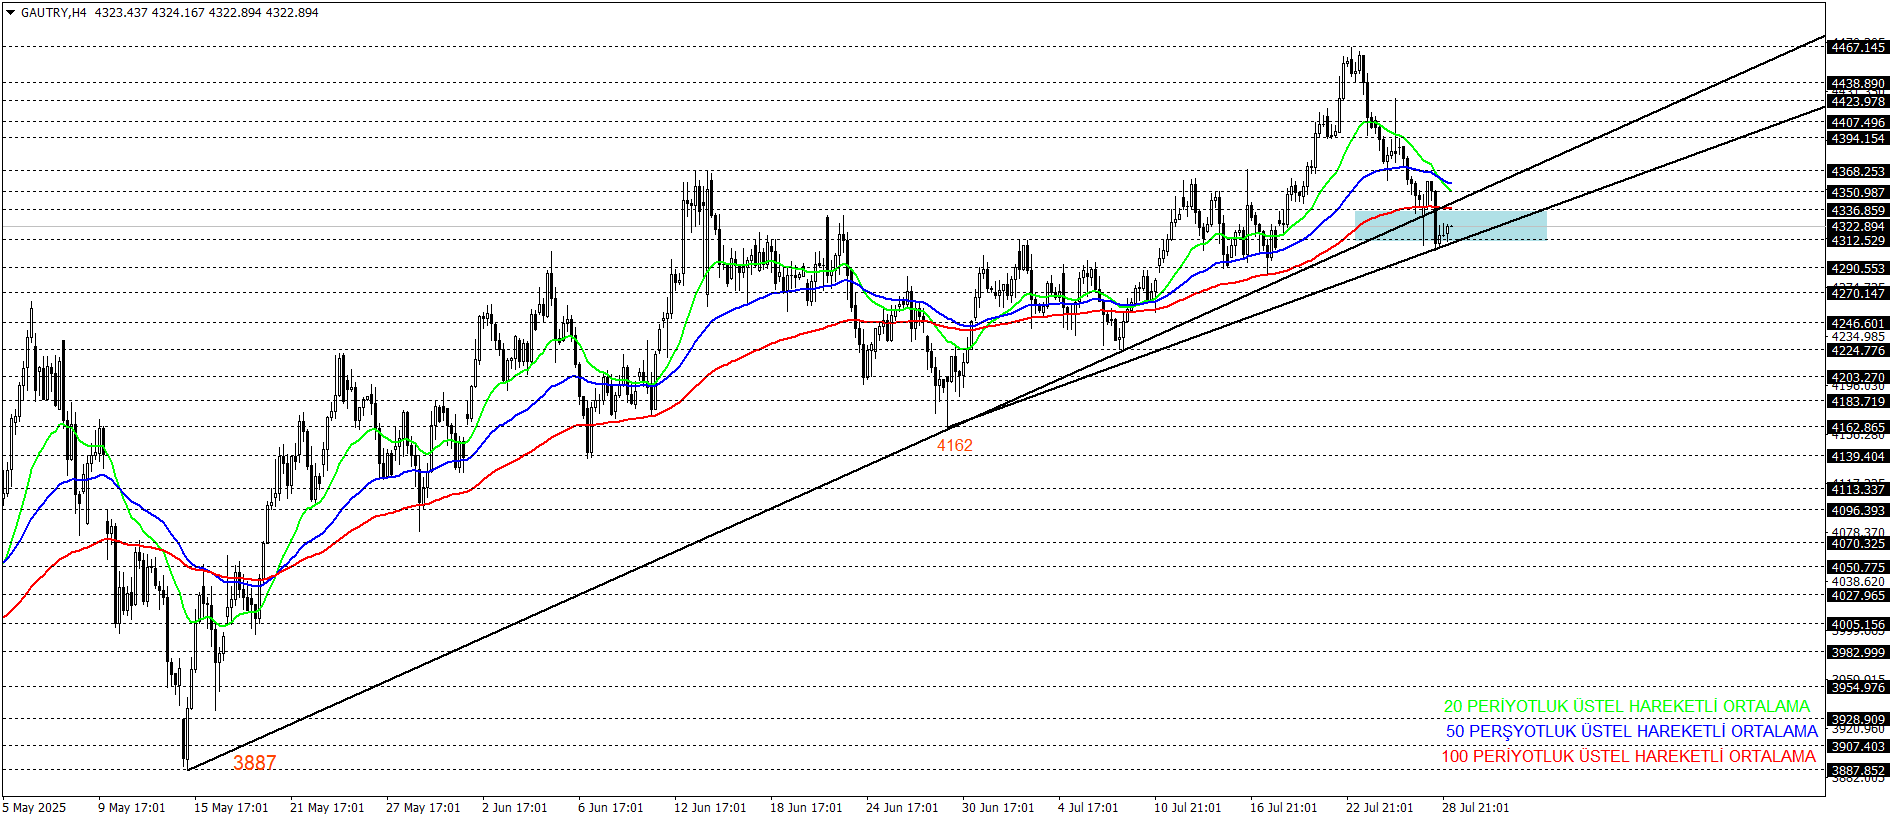Click the small triangle beside GAUTRY,H4 title
Image resolution: width=1896 pixels, height=820 pixels.
click(x=10, y=13)
